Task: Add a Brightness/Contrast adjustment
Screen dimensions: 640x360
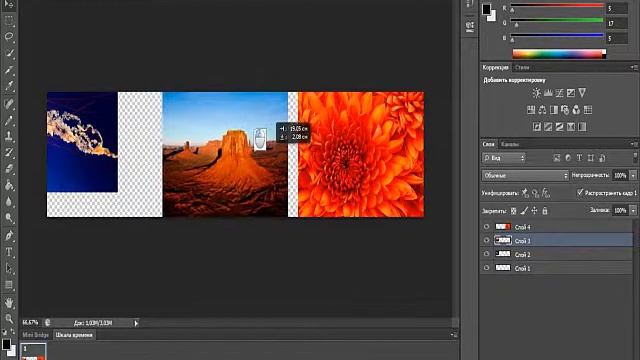Action: tap(536, 93)
